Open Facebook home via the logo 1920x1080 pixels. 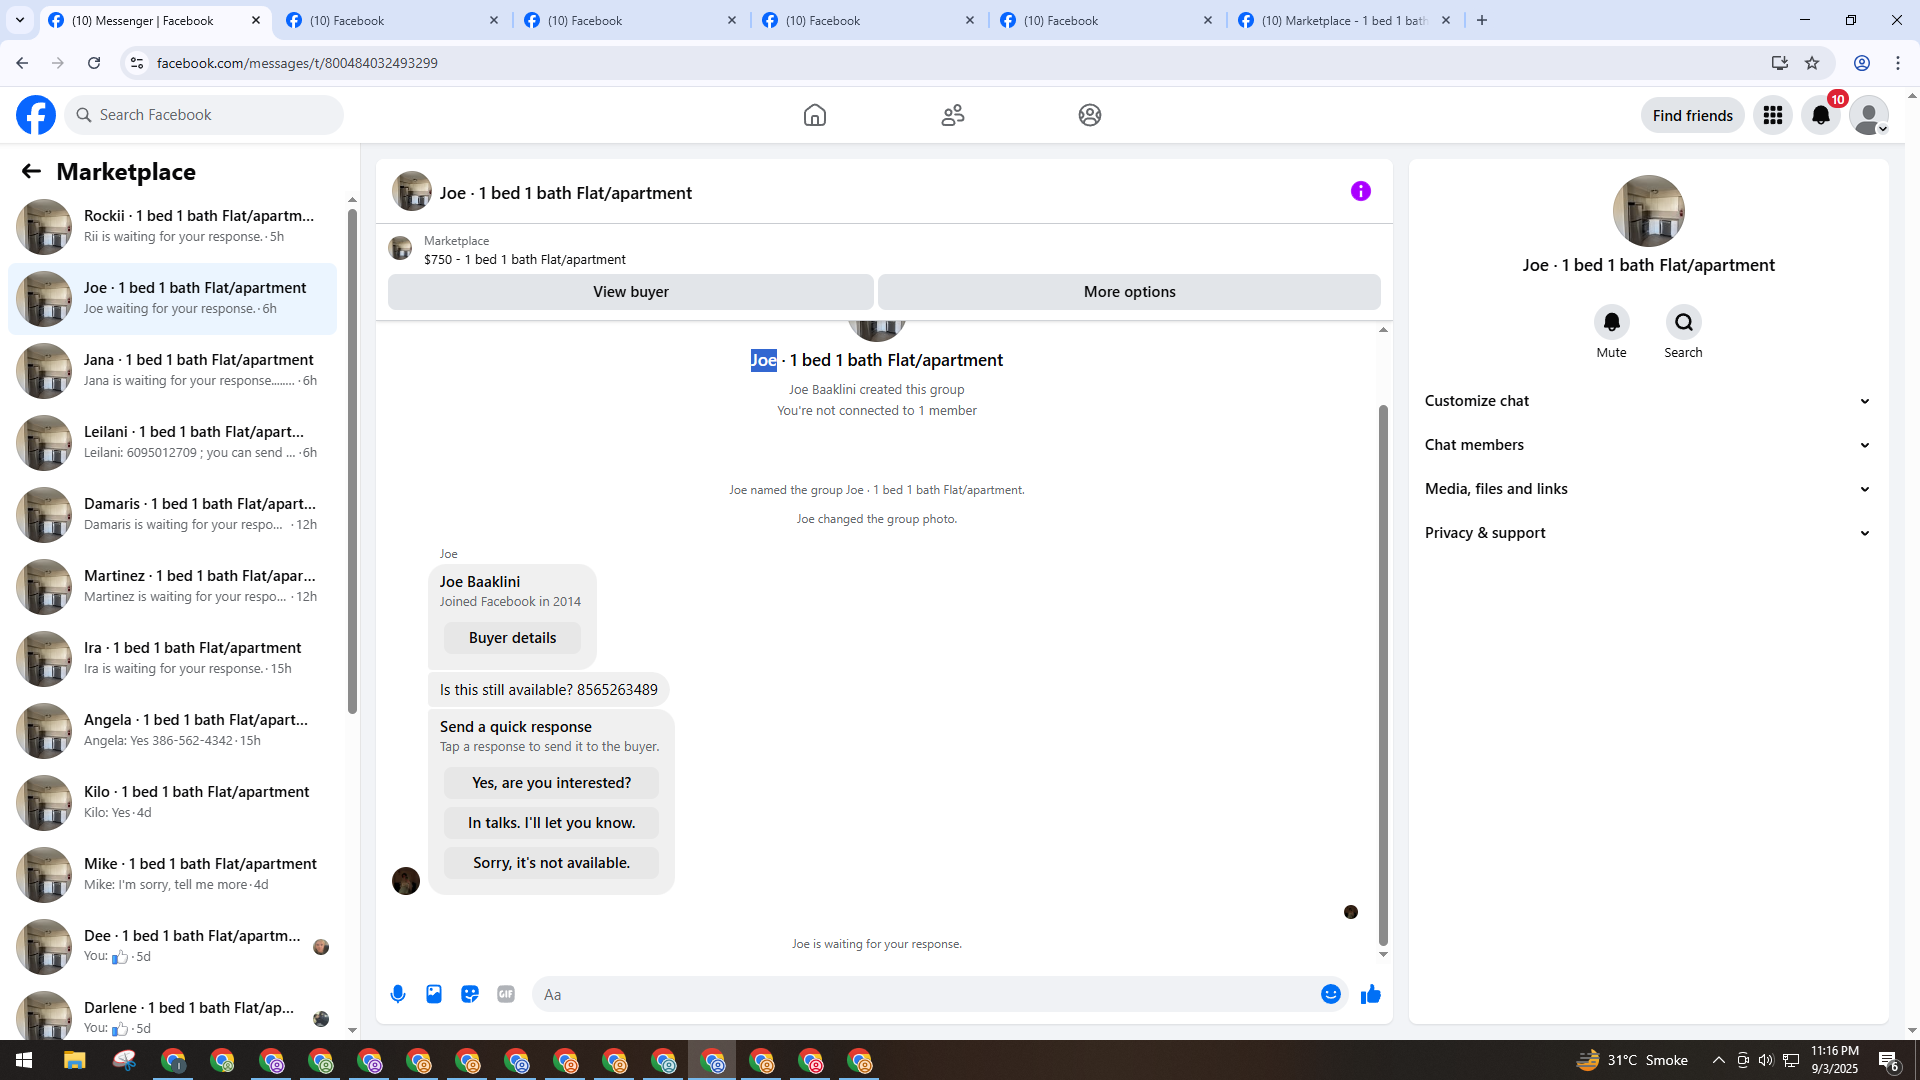tap(36, 115)
